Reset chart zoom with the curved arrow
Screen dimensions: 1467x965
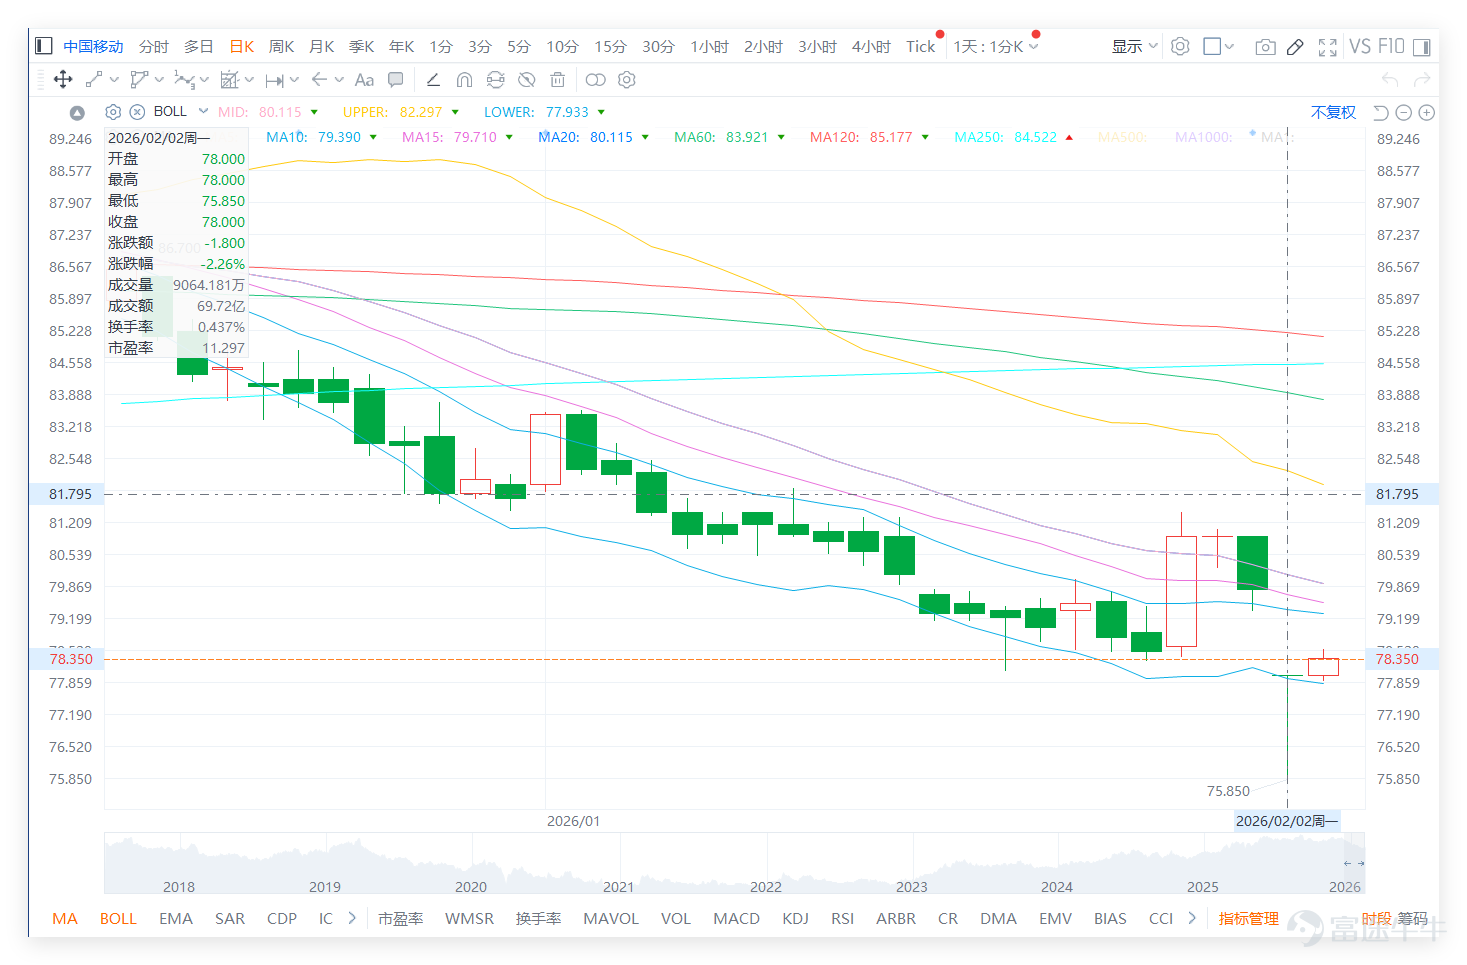pyautogui.click(x=1381, y=113)
